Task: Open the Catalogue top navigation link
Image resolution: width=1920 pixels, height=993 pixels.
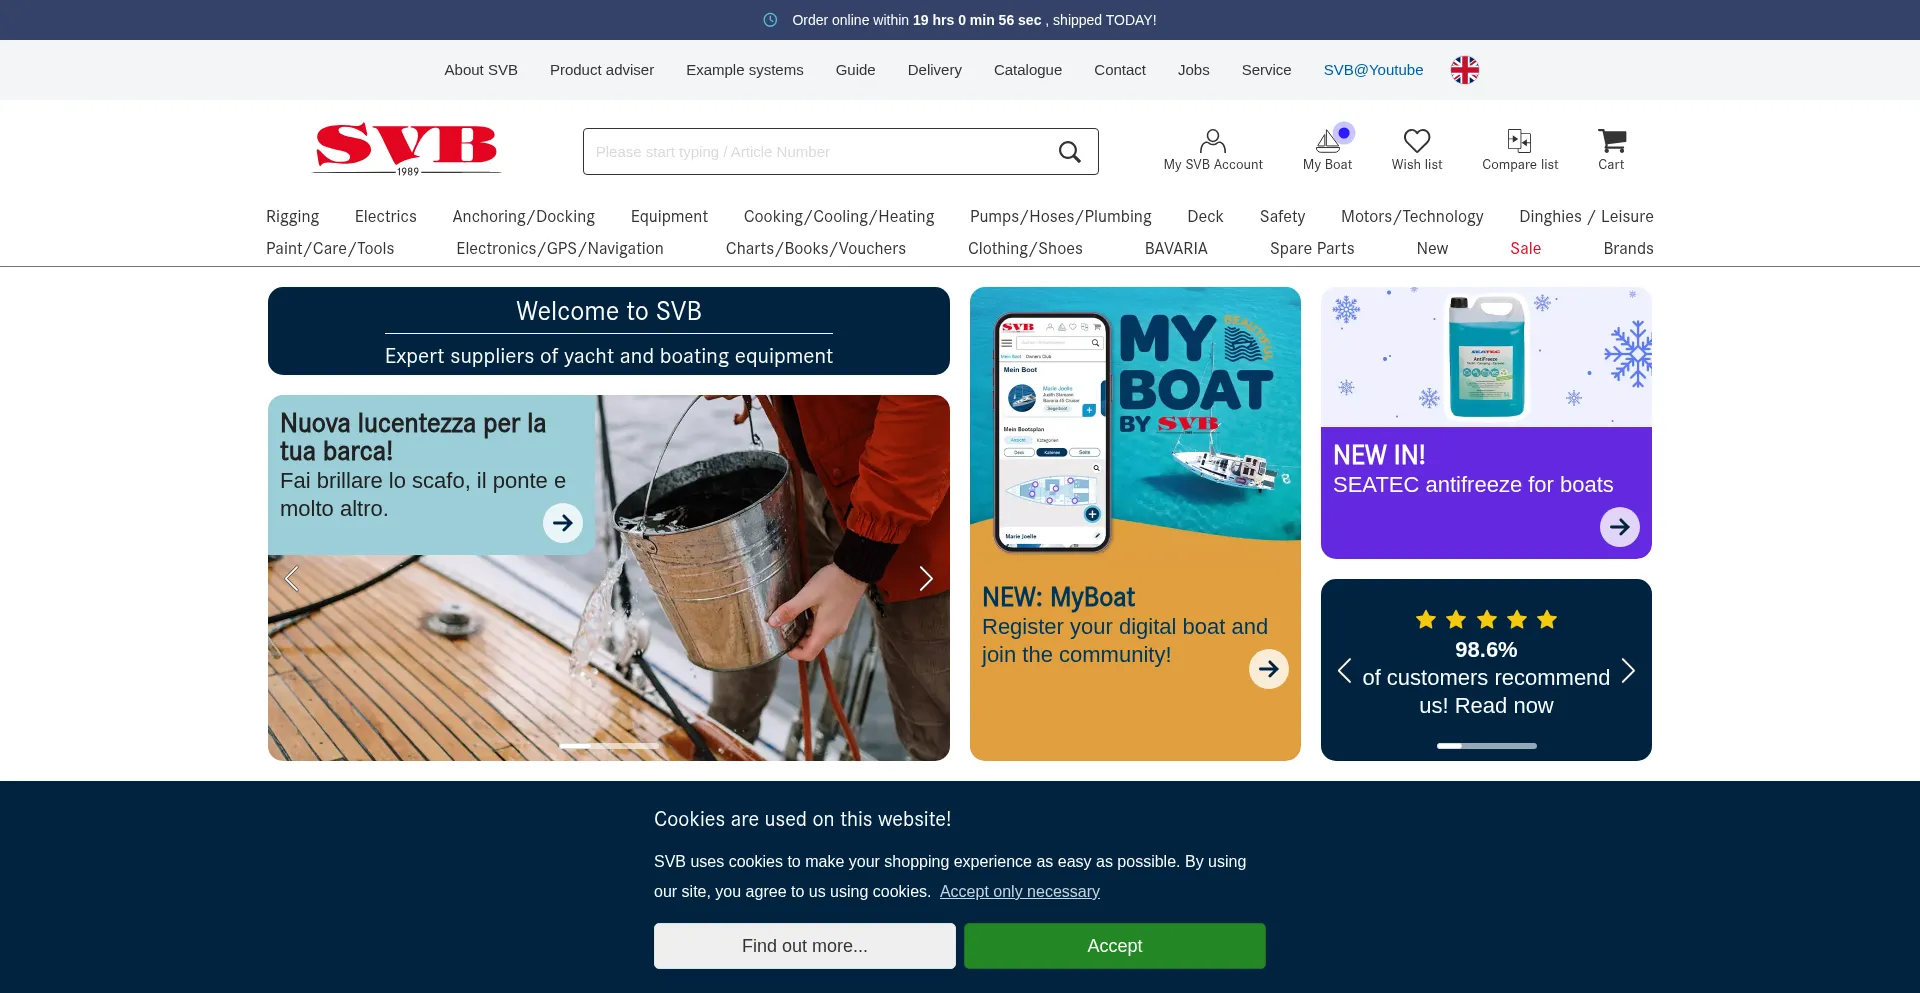Action: click(x=1027, y=70)
